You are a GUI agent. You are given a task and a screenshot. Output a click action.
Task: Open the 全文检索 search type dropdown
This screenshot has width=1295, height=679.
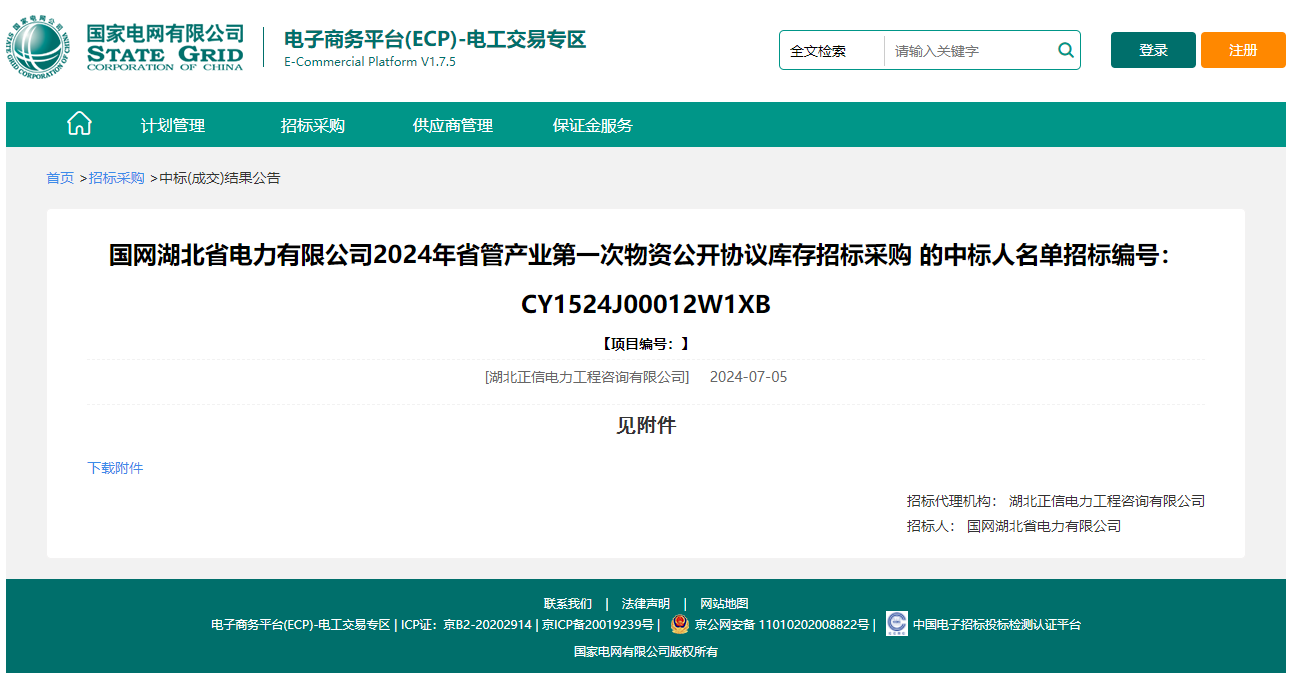tap(832, 51)
